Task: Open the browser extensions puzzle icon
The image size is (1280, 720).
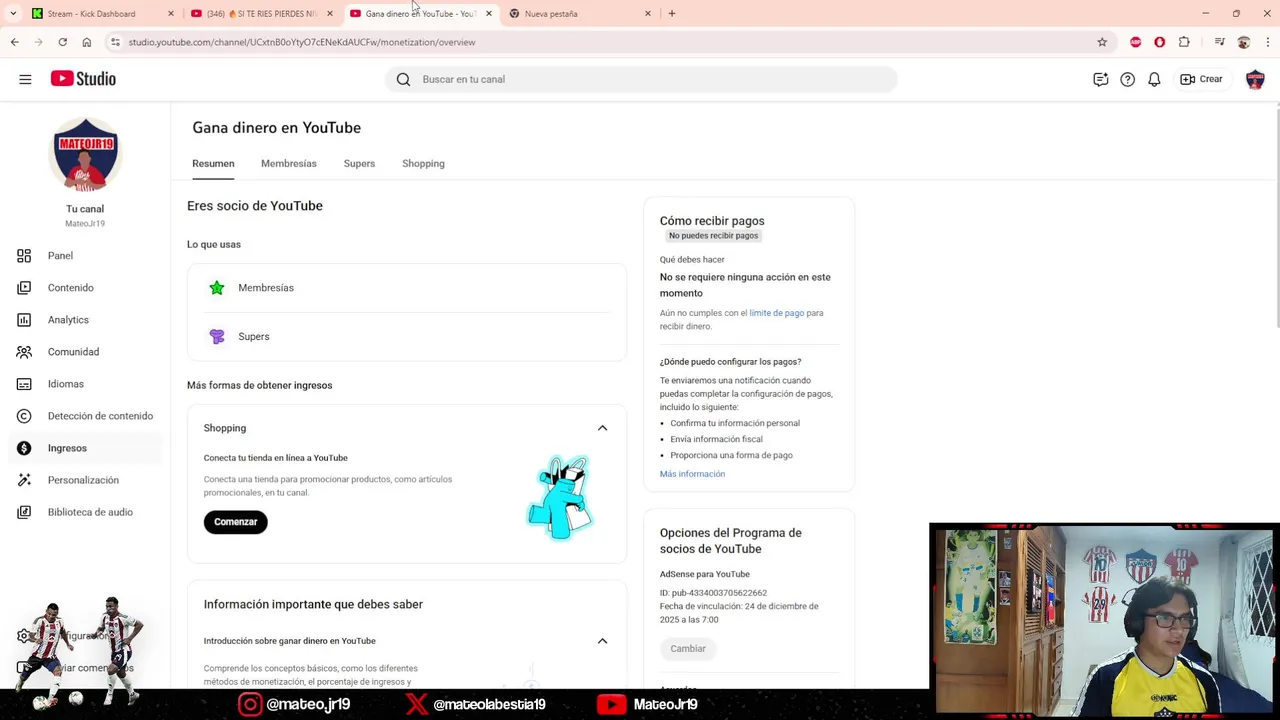Action: click(x=1184, y=42)
